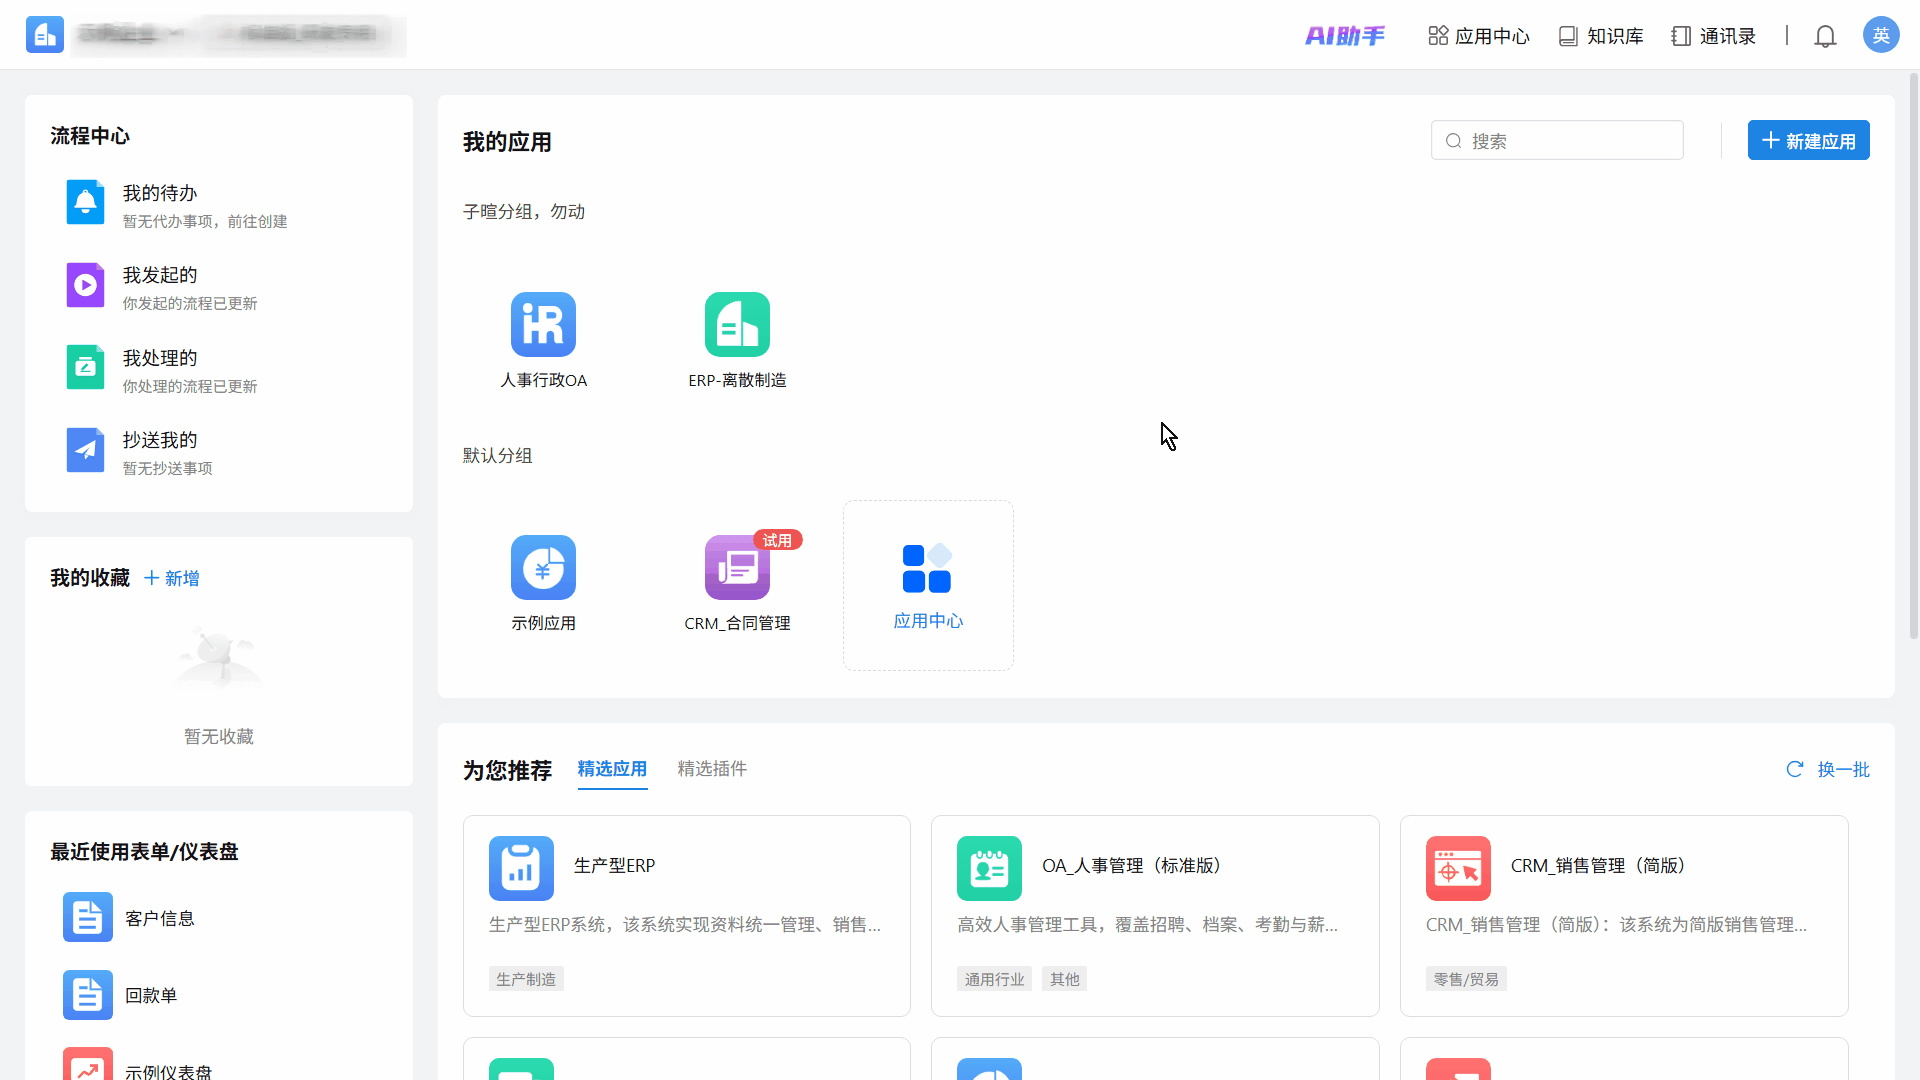Open 通讯录 in the top menu
The height and width of the screenshot is (1080, 1920).
[x=1713, y=36]
